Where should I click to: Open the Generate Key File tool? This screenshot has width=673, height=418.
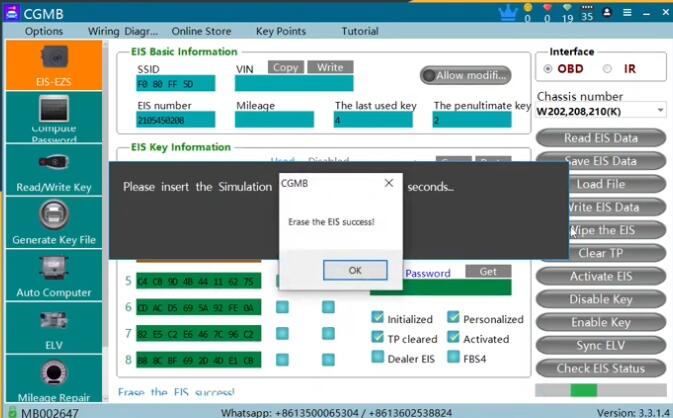pos(52,222)
